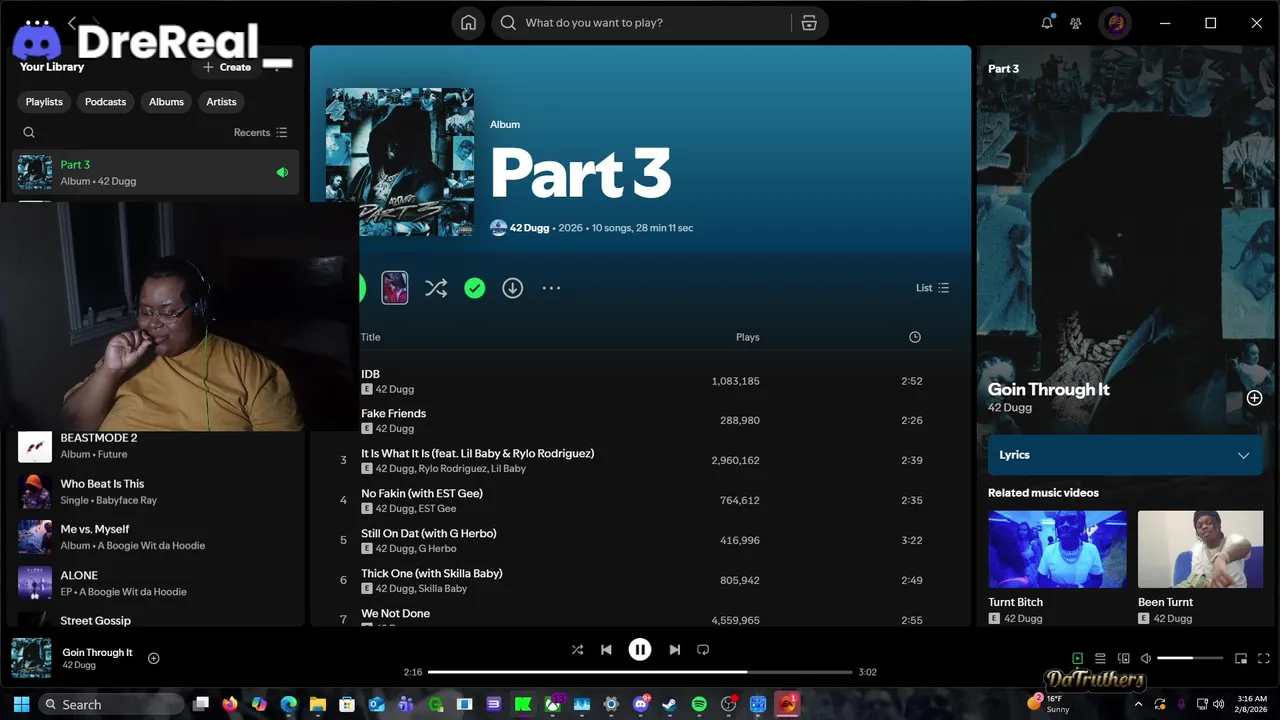Screen dimensions: 1280x720
Task: Open the Recents sort dropdown
Action: pos(260,132)
